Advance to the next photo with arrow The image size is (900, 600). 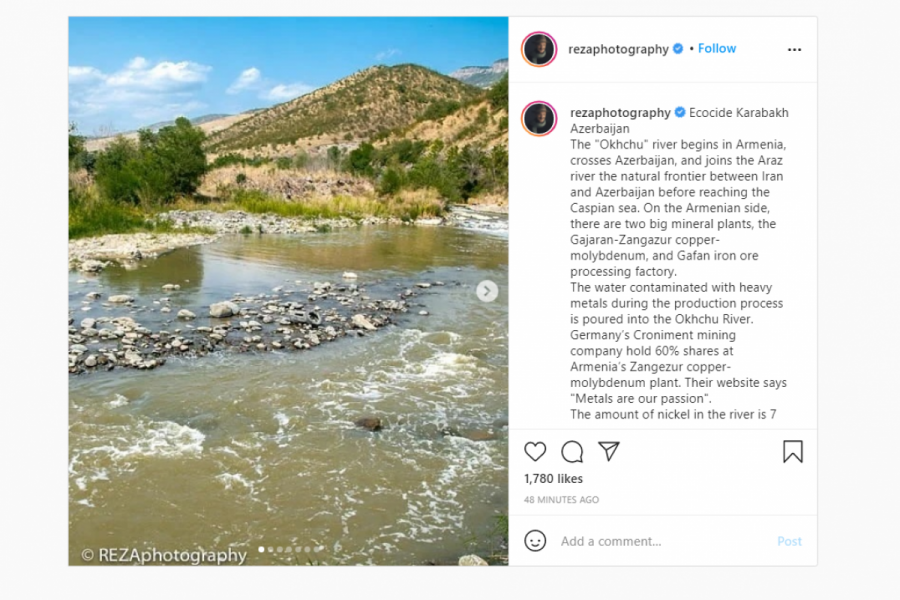pyautogui.click(x=487, y=291)
